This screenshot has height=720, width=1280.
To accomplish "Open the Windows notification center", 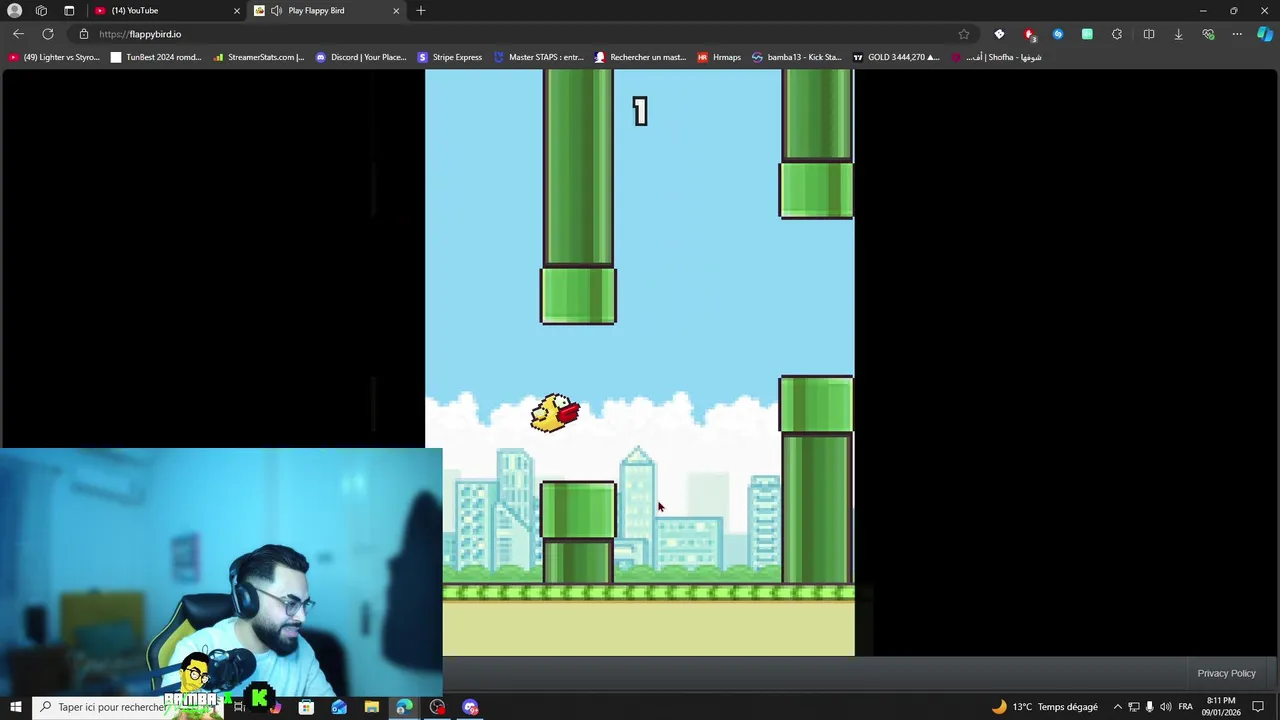I will coord(1258,707).
